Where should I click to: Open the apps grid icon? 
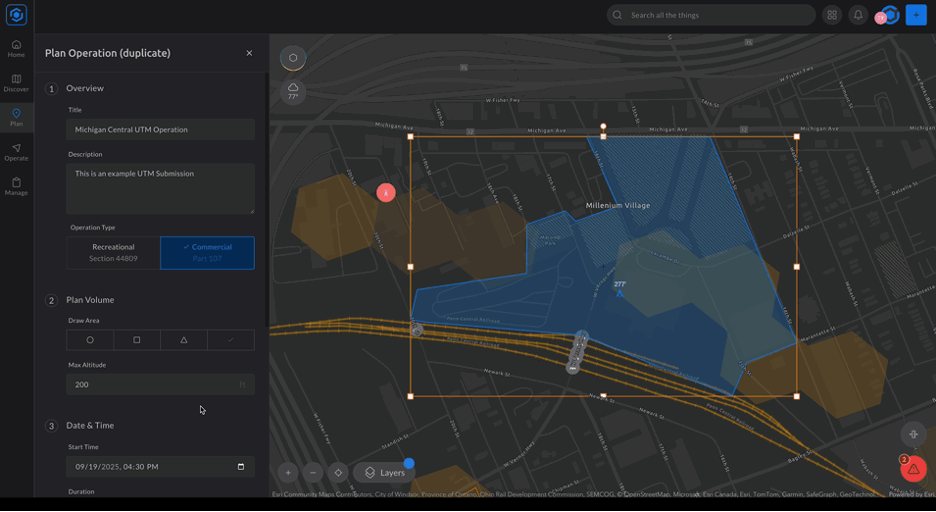(x=832, y=15)
